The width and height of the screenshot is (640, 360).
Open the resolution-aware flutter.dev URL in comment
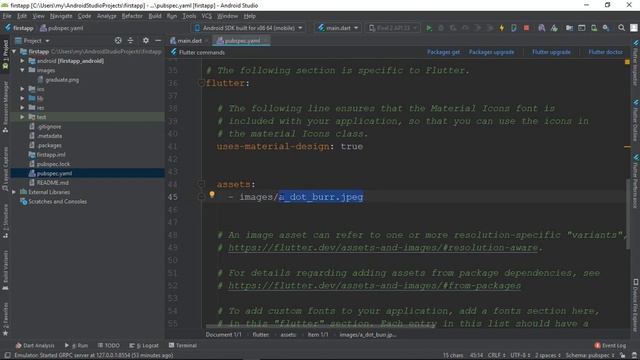[383, 247]
